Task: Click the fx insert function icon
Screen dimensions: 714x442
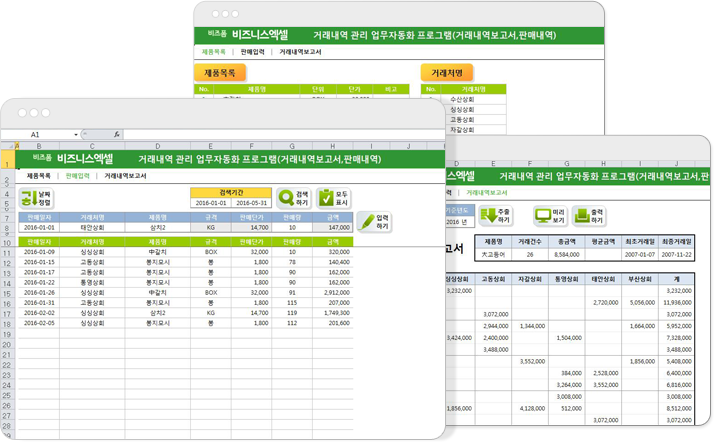Action: (117, 134)
